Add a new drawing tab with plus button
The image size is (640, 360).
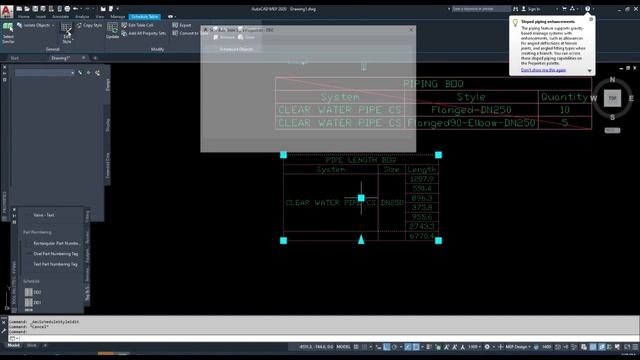(x=95, y=58)
